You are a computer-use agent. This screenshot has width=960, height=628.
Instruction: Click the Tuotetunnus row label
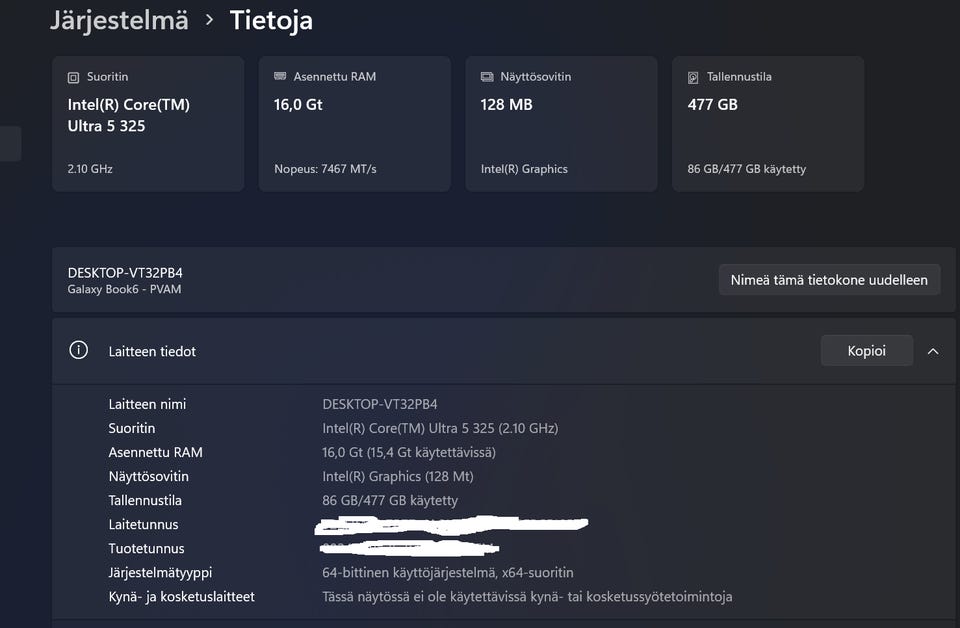[146, 548]
